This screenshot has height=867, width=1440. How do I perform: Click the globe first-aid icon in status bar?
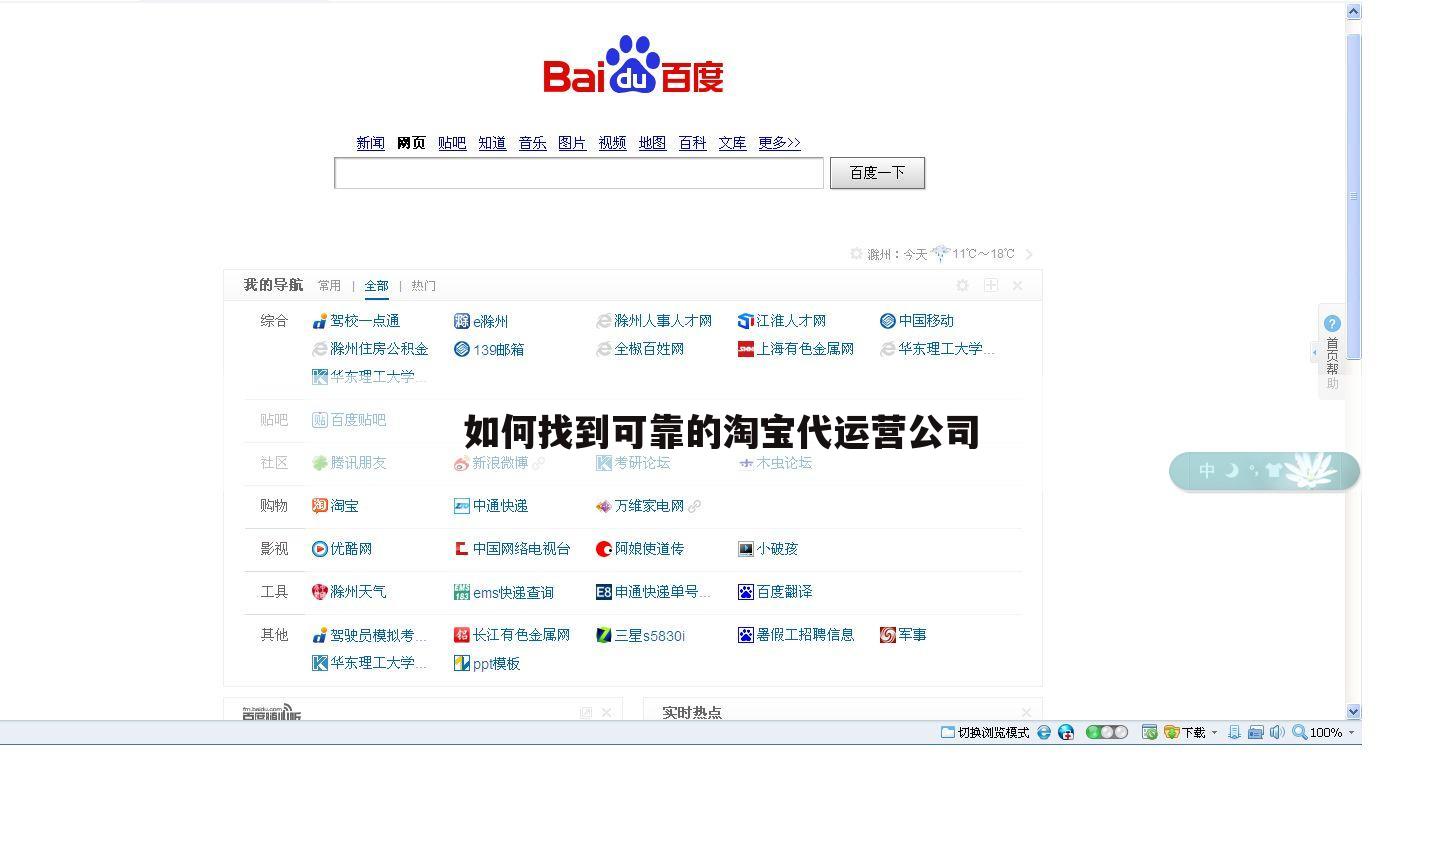coord(1066,732)
